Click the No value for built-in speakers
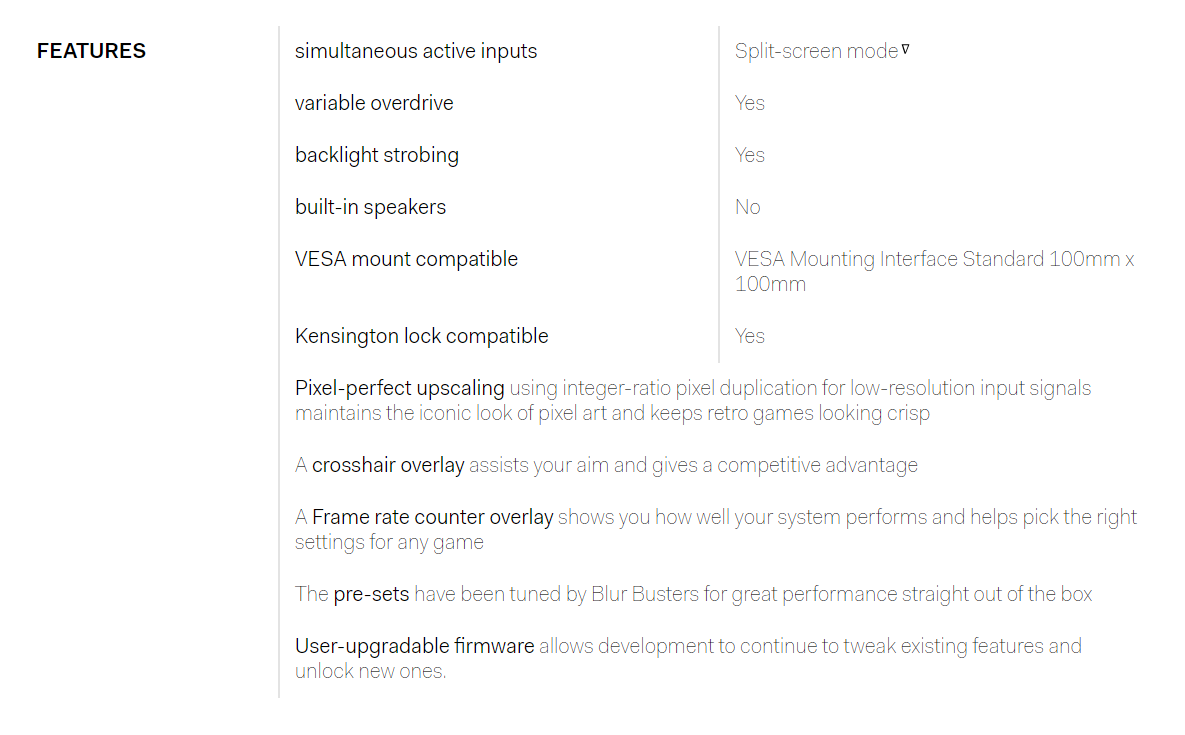 (x=747, y=207)
